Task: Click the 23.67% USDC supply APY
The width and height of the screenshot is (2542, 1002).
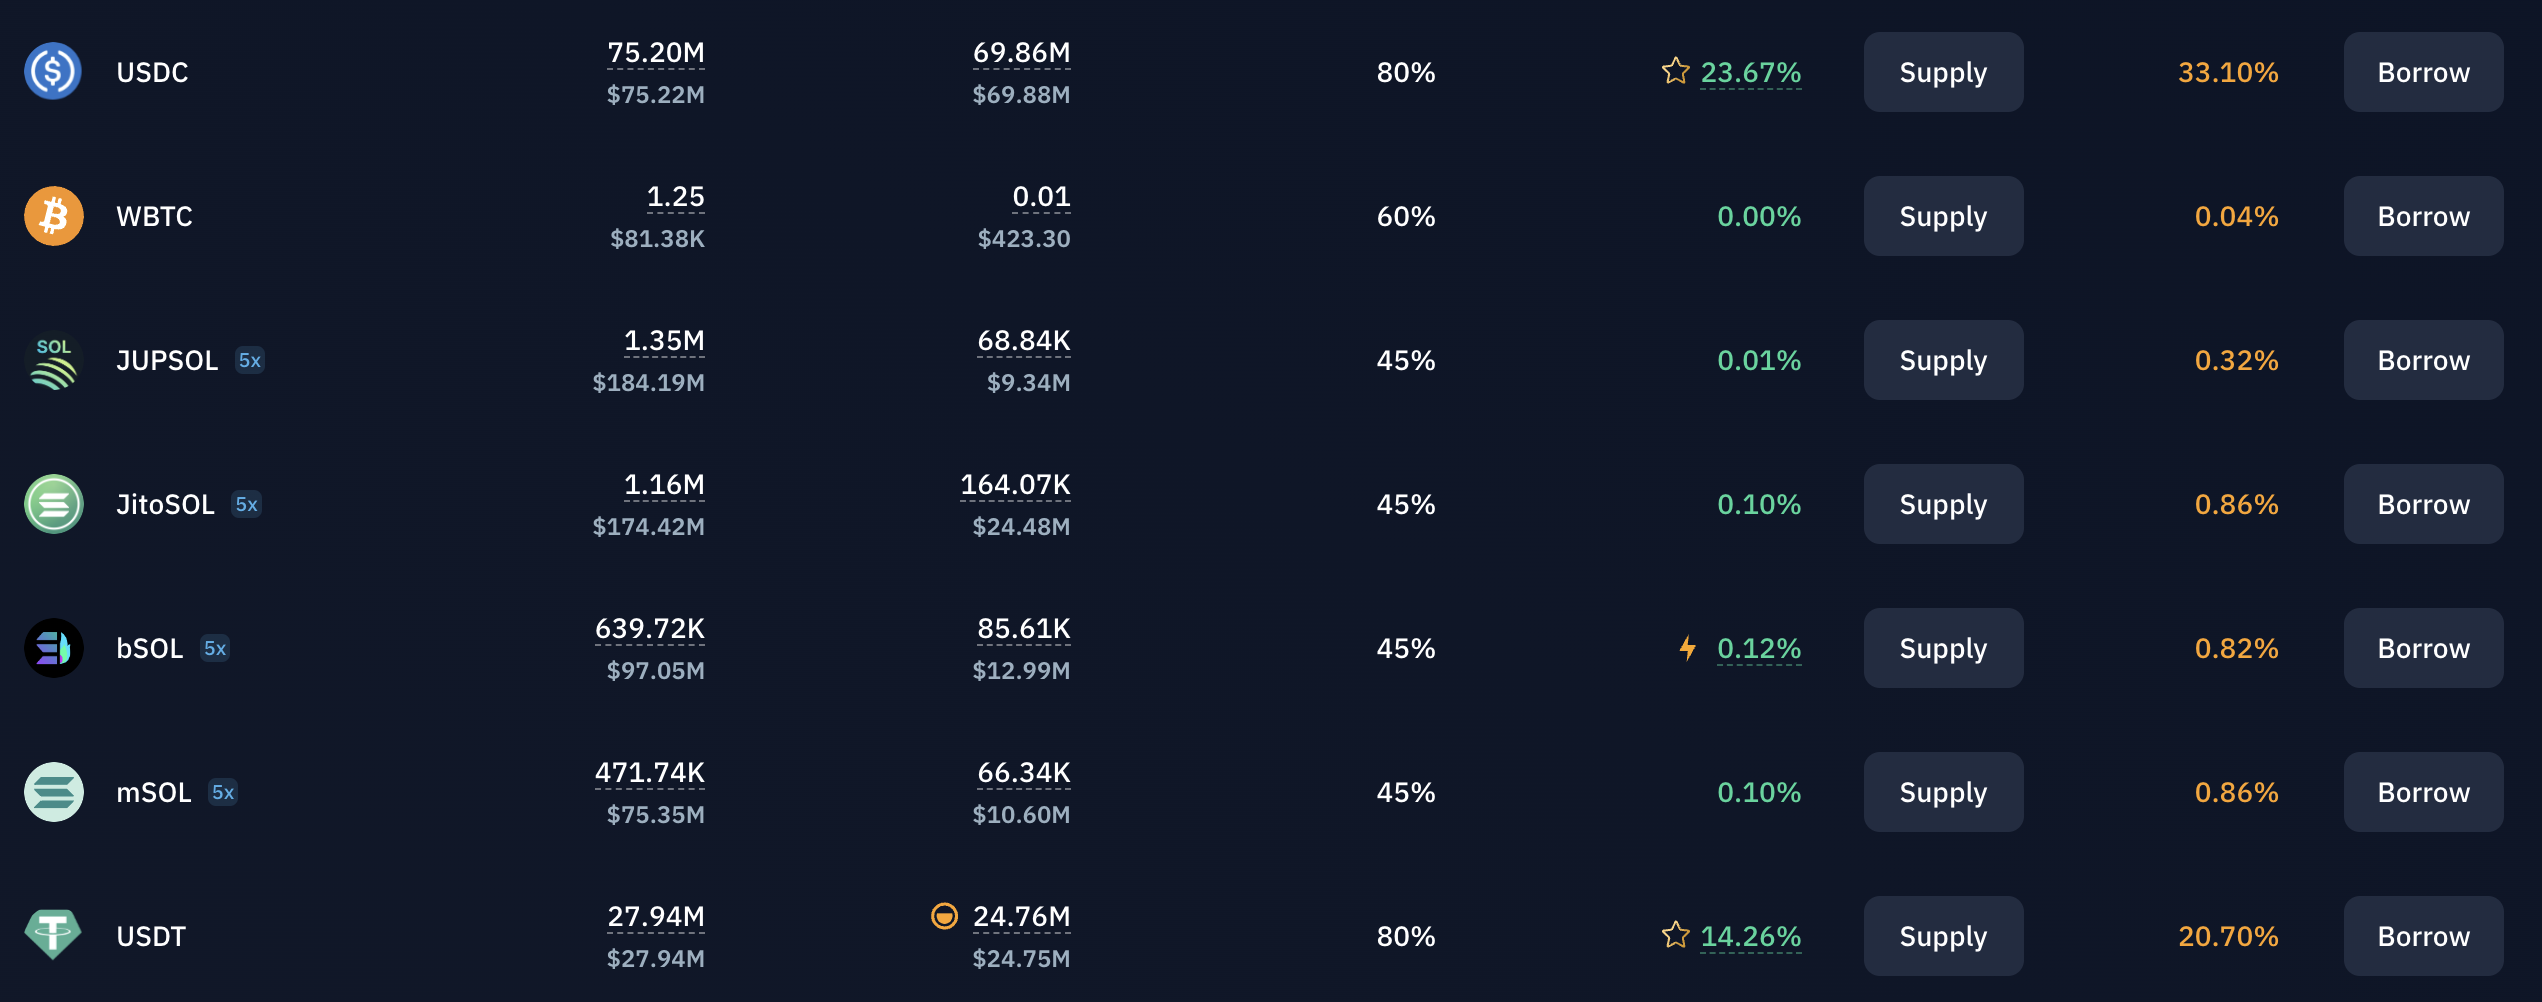Action: click(1751, 72)
